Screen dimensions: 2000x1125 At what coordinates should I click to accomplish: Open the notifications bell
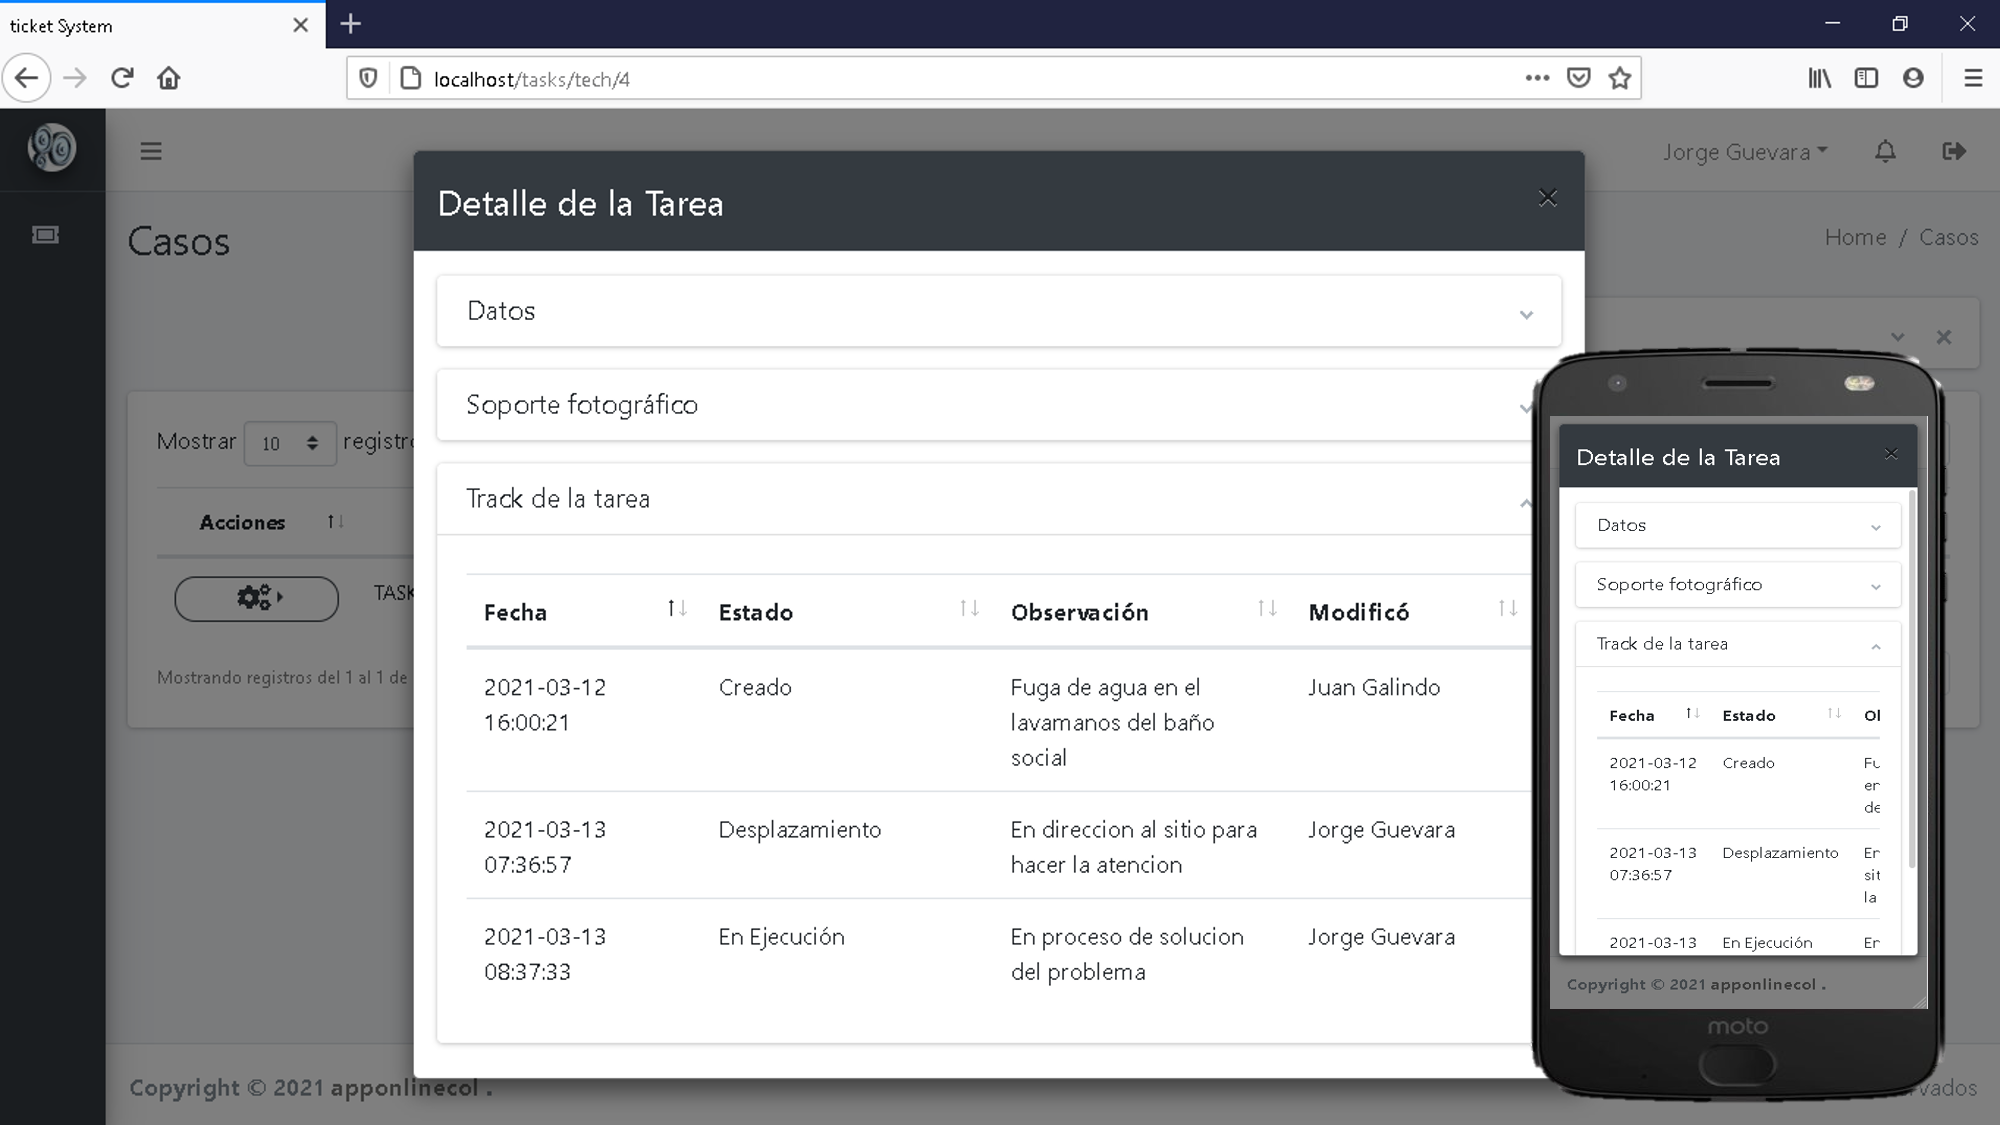pos(1885,151)
